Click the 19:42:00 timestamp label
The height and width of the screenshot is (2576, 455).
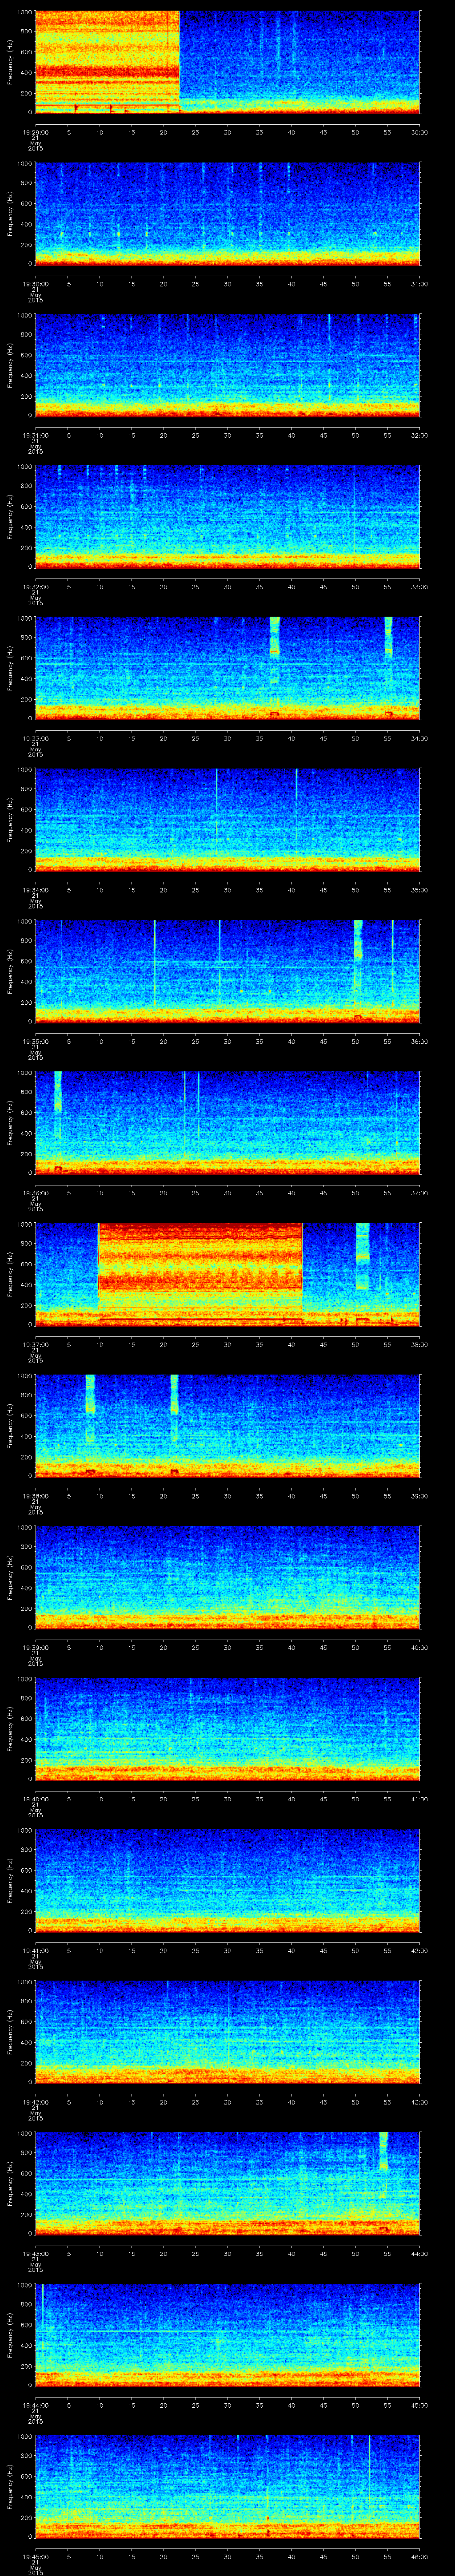pyautogui.click(x=35, y=2102)
